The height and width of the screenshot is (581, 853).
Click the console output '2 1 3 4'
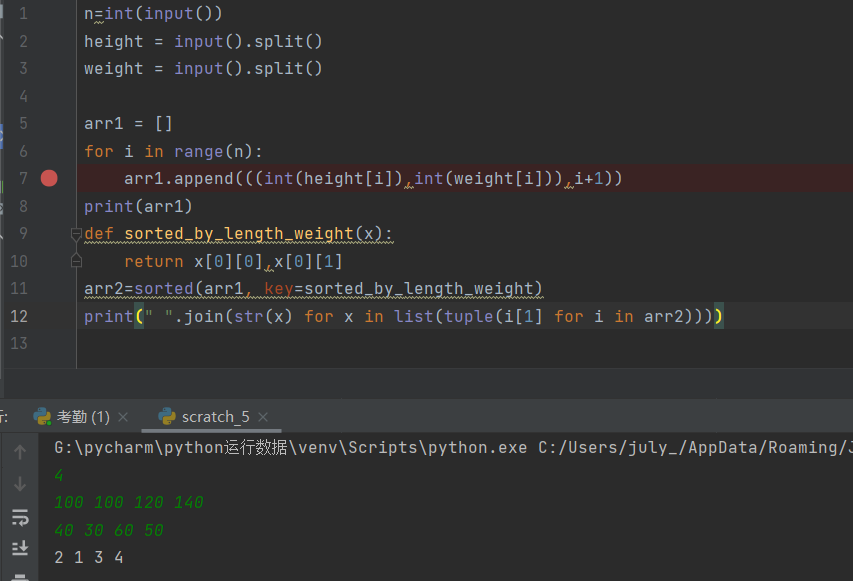(89, 557)
